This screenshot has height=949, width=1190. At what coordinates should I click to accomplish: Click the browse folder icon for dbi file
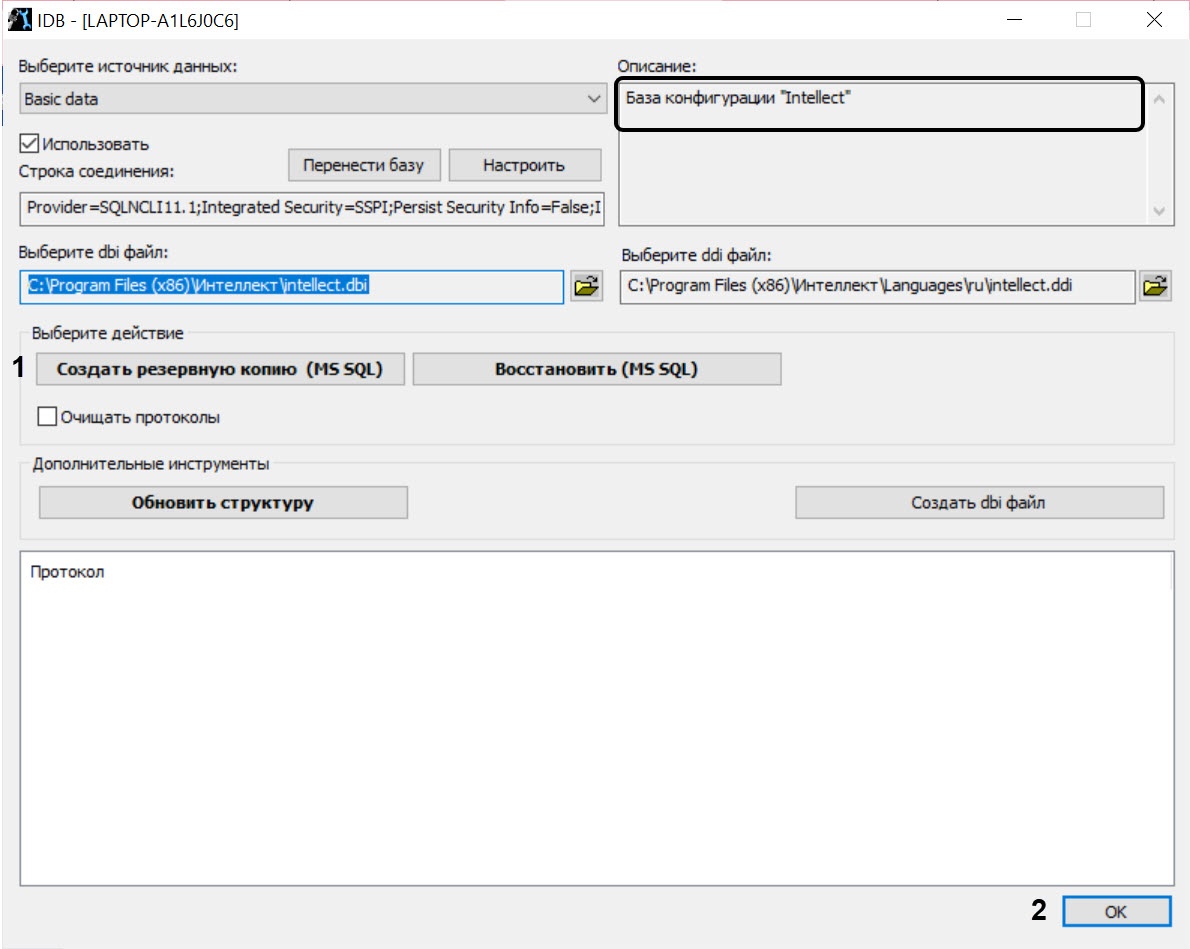[x=586, y=286]
